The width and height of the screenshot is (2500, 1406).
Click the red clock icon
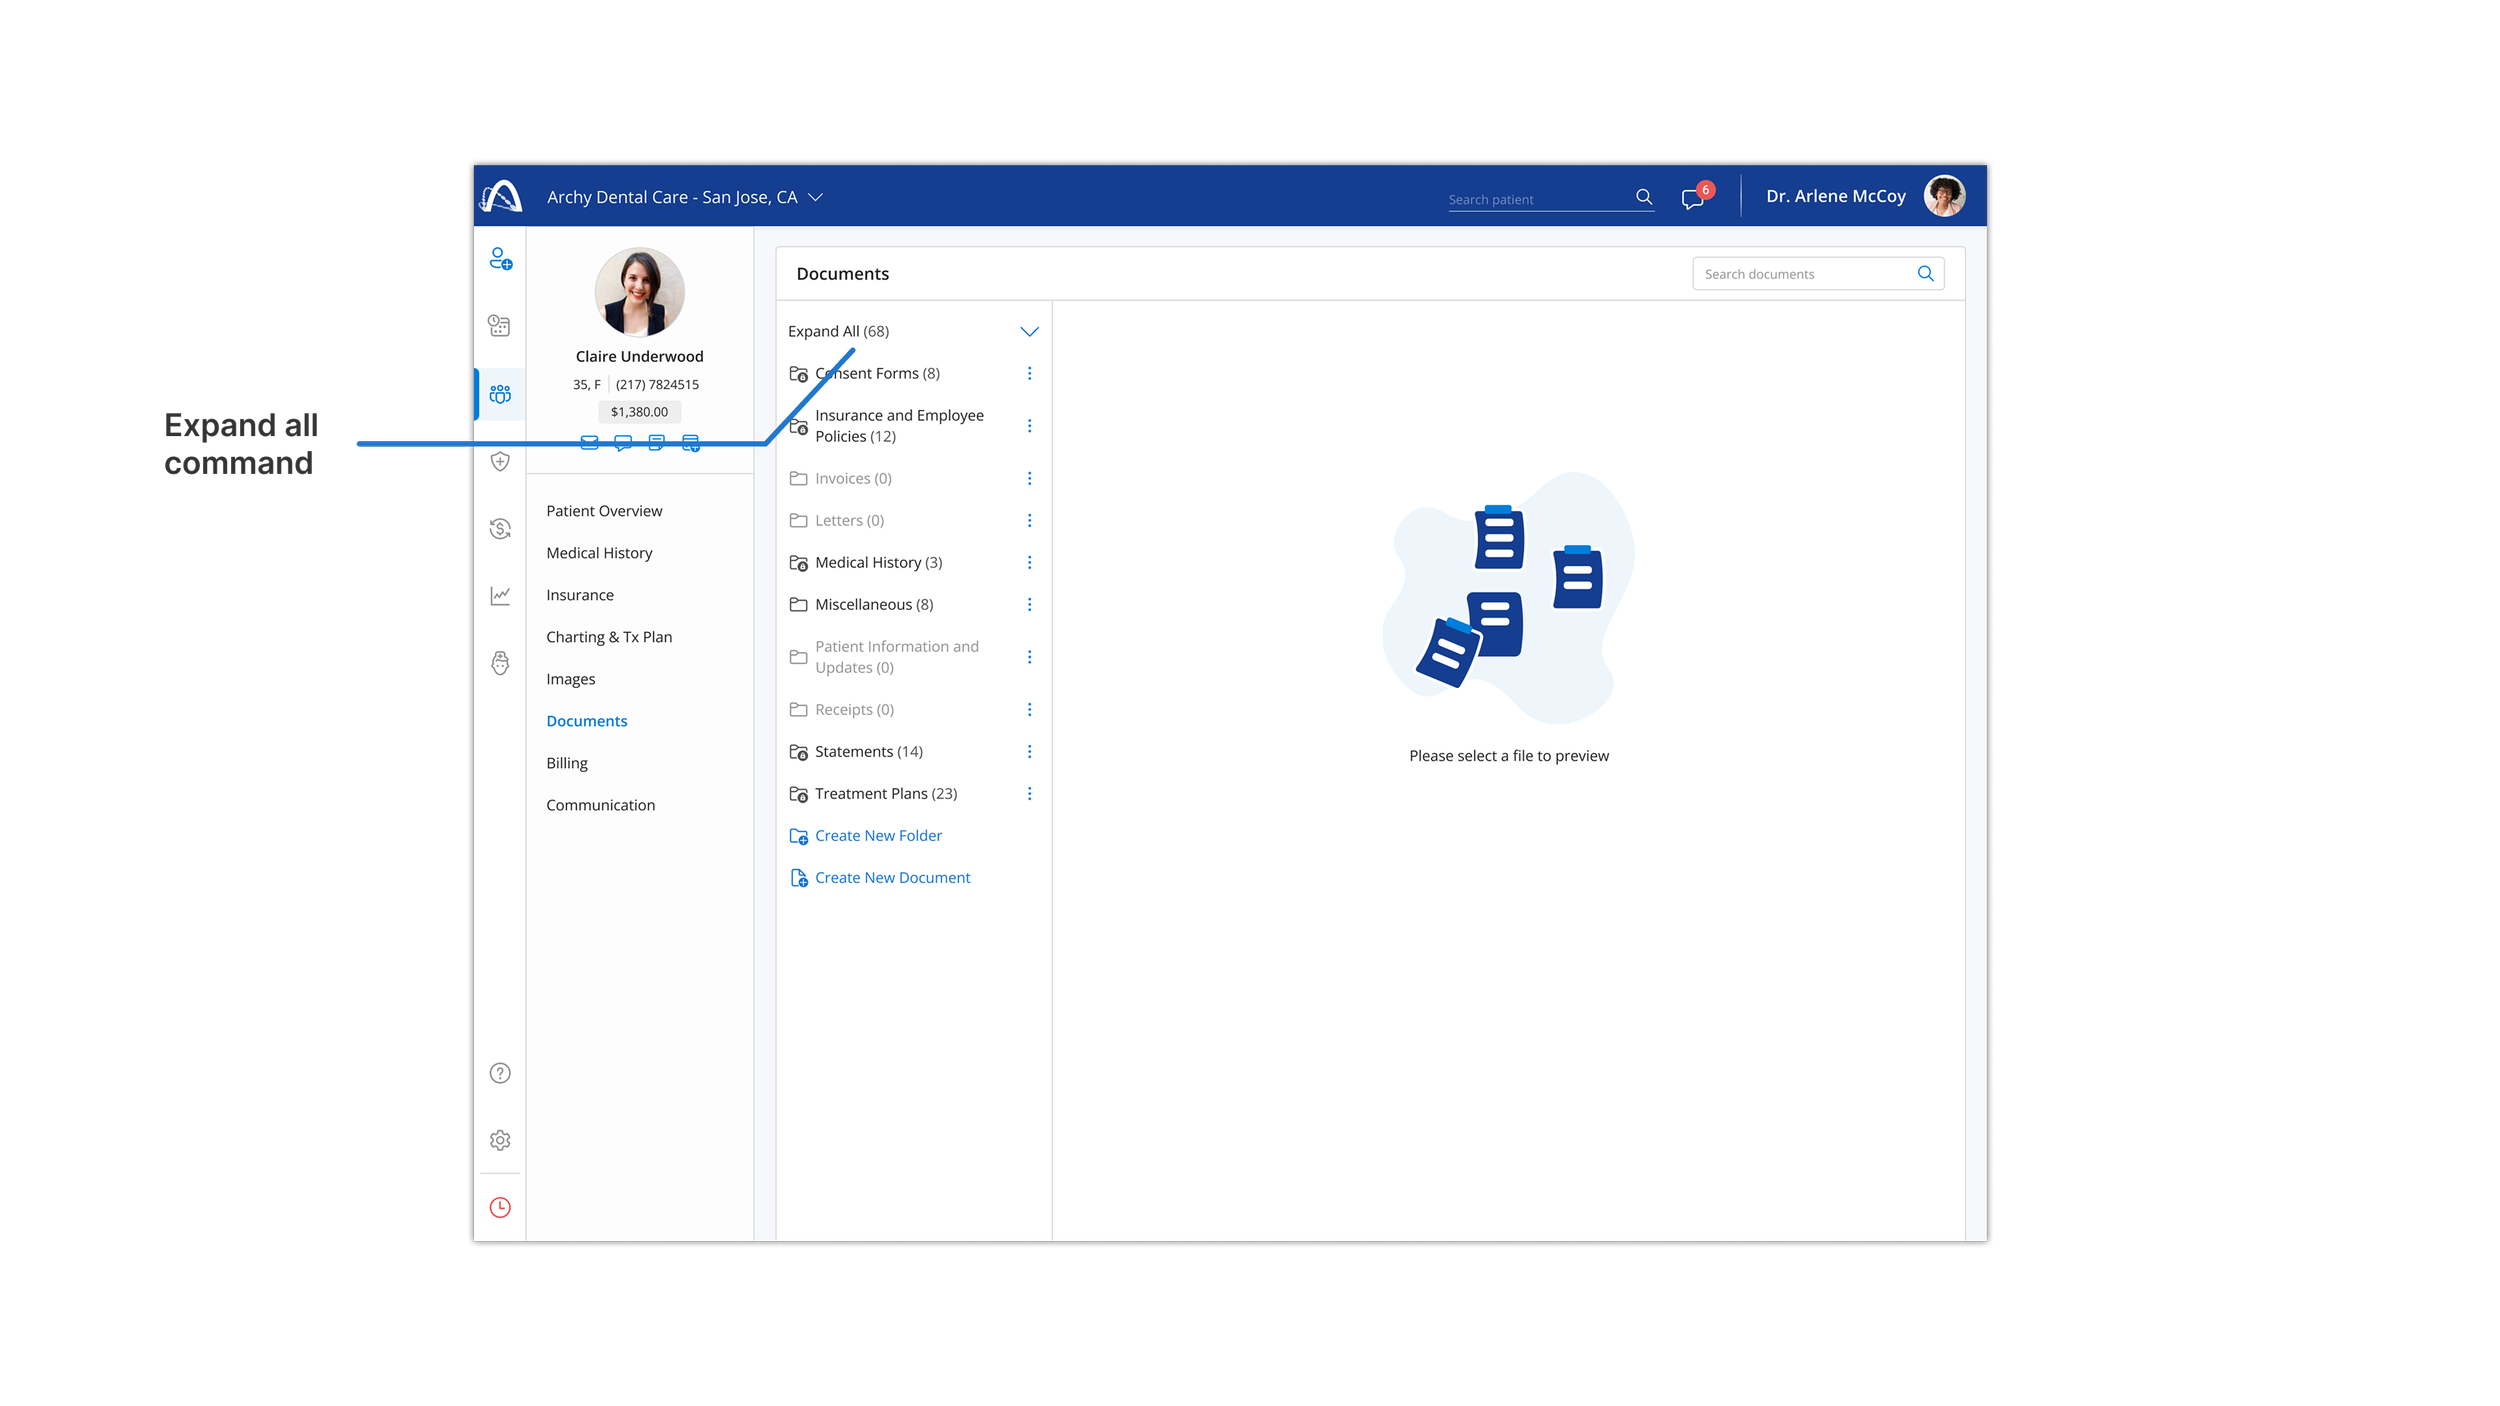[500, 1207]
